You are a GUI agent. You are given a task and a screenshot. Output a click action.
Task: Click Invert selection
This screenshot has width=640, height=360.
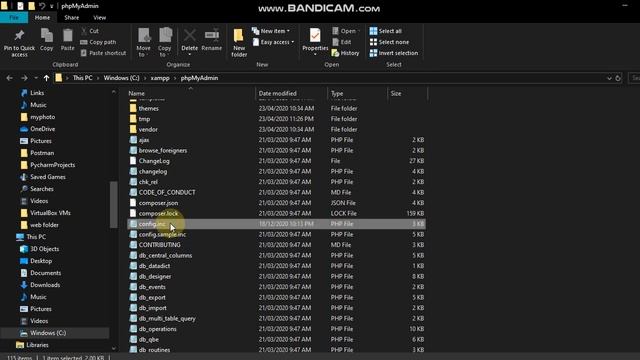point(393,53)
